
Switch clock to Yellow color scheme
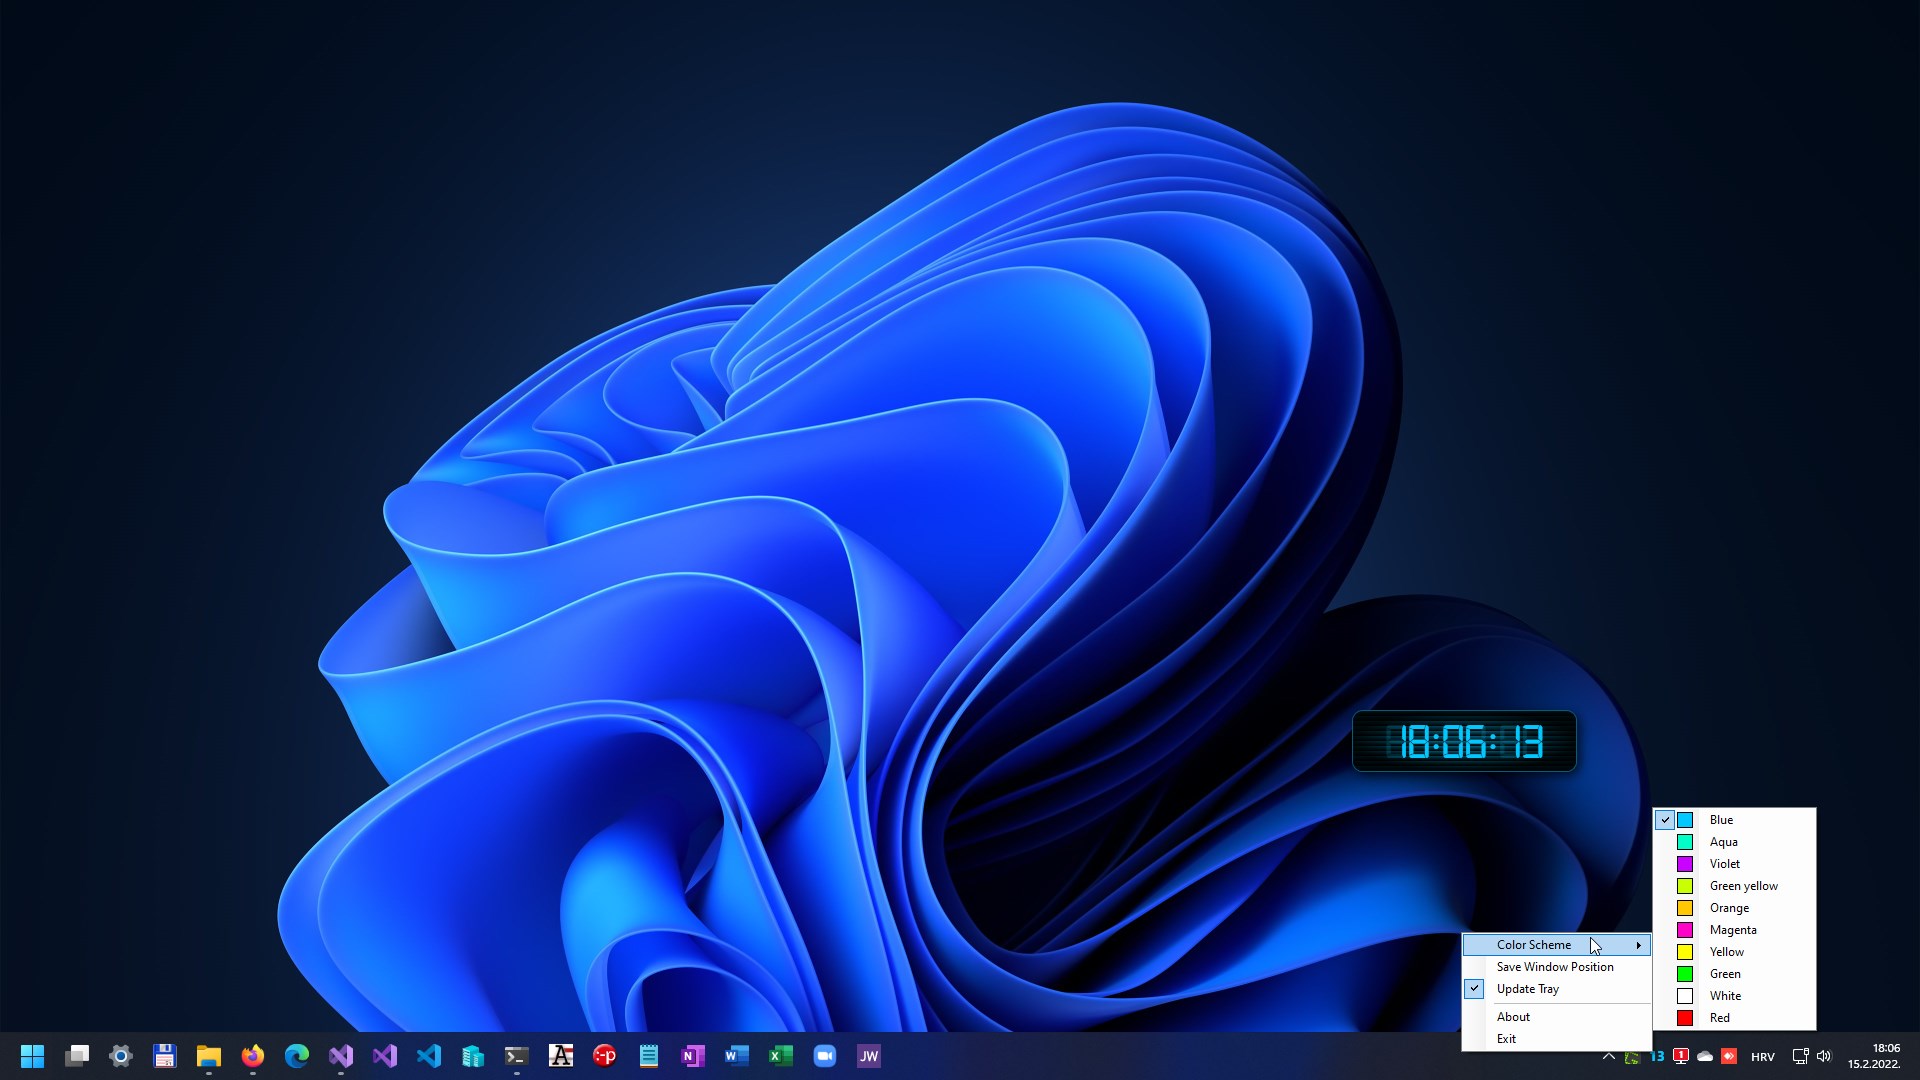[x=1735, y=952]
